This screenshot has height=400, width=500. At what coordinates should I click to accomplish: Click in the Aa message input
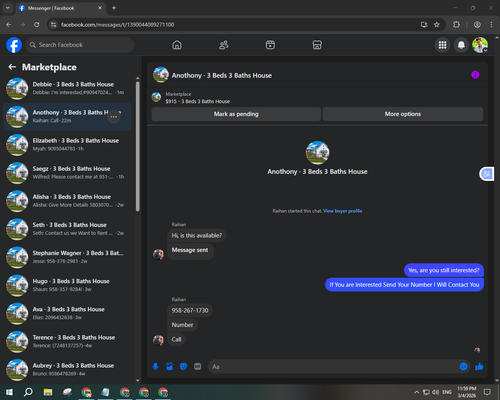(x=333, y=367)
